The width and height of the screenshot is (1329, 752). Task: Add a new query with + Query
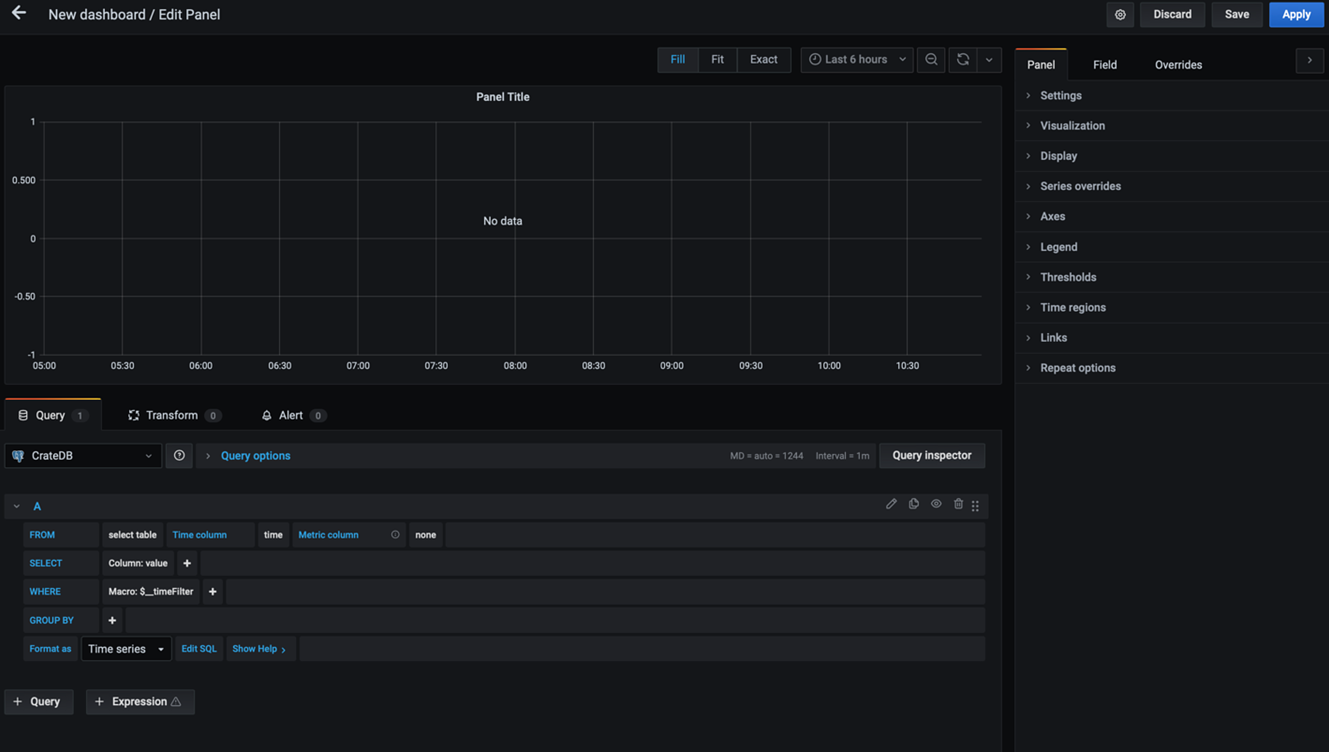(38, 702)
